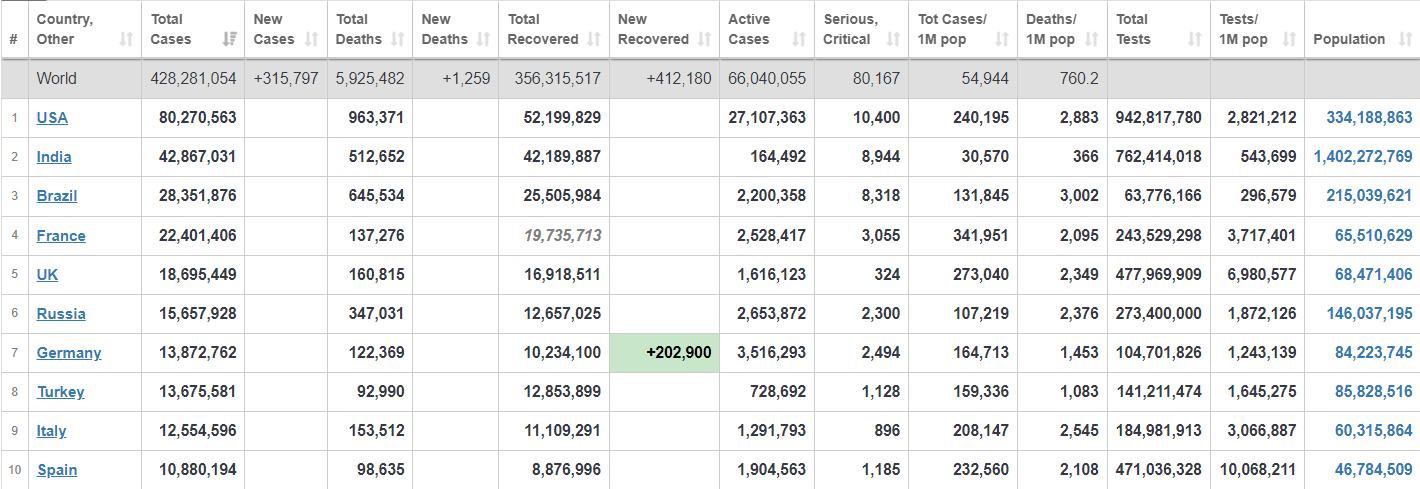Open Turkey population link 85,828,516
Viewport: 1420px width, 489px height.
(x=1373, y=392)
